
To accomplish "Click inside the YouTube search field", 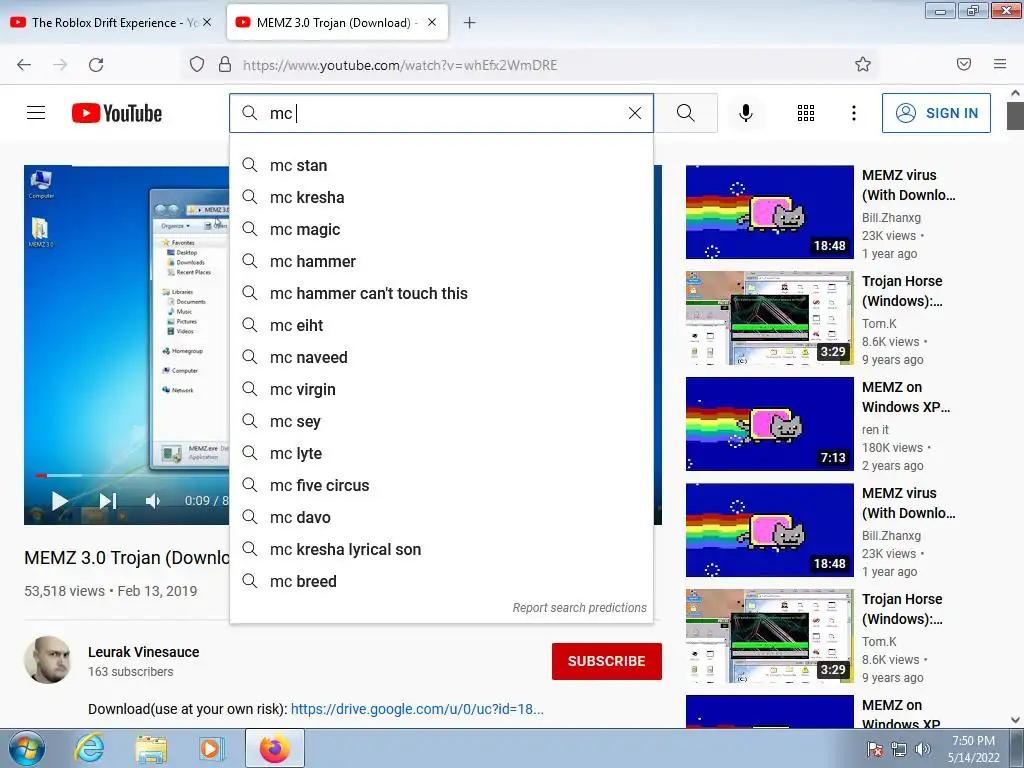I will tap(441, 113).
